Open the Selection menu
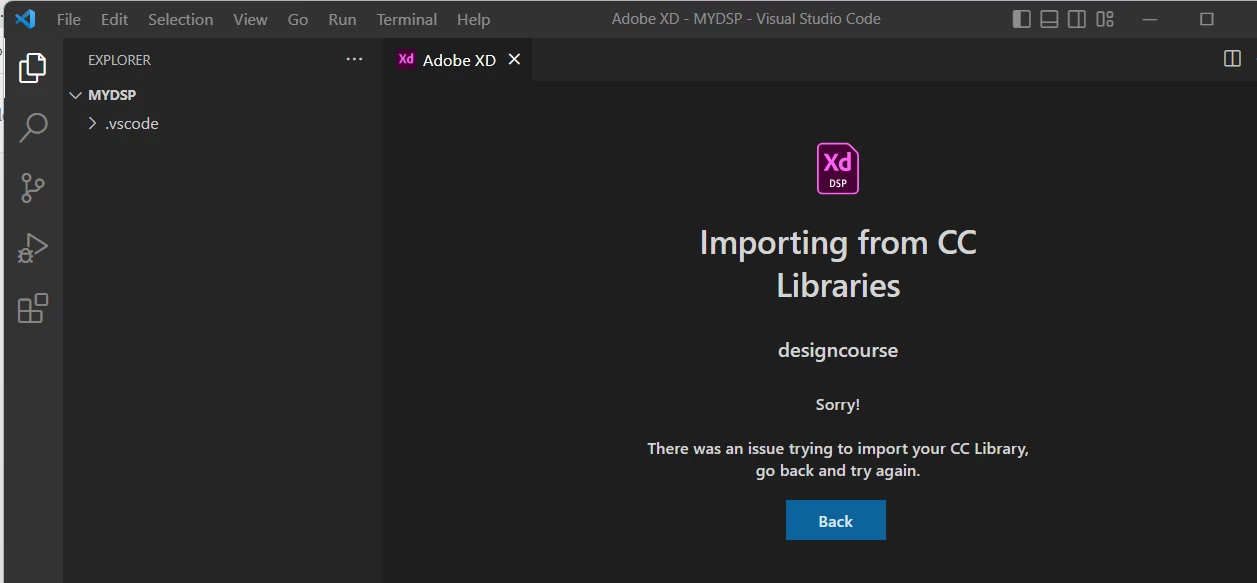This screenshot has width=1257, height=583. point(180,19)
